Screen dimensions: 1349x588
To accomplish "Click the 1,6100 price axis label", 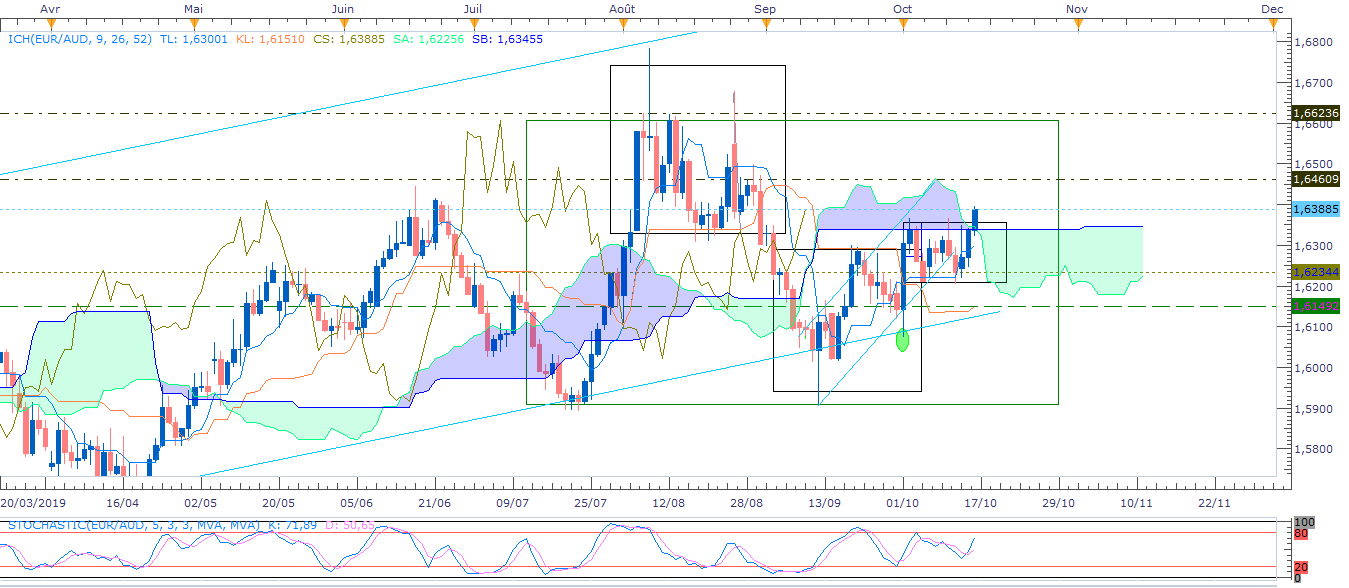I will pos(1313,327).
